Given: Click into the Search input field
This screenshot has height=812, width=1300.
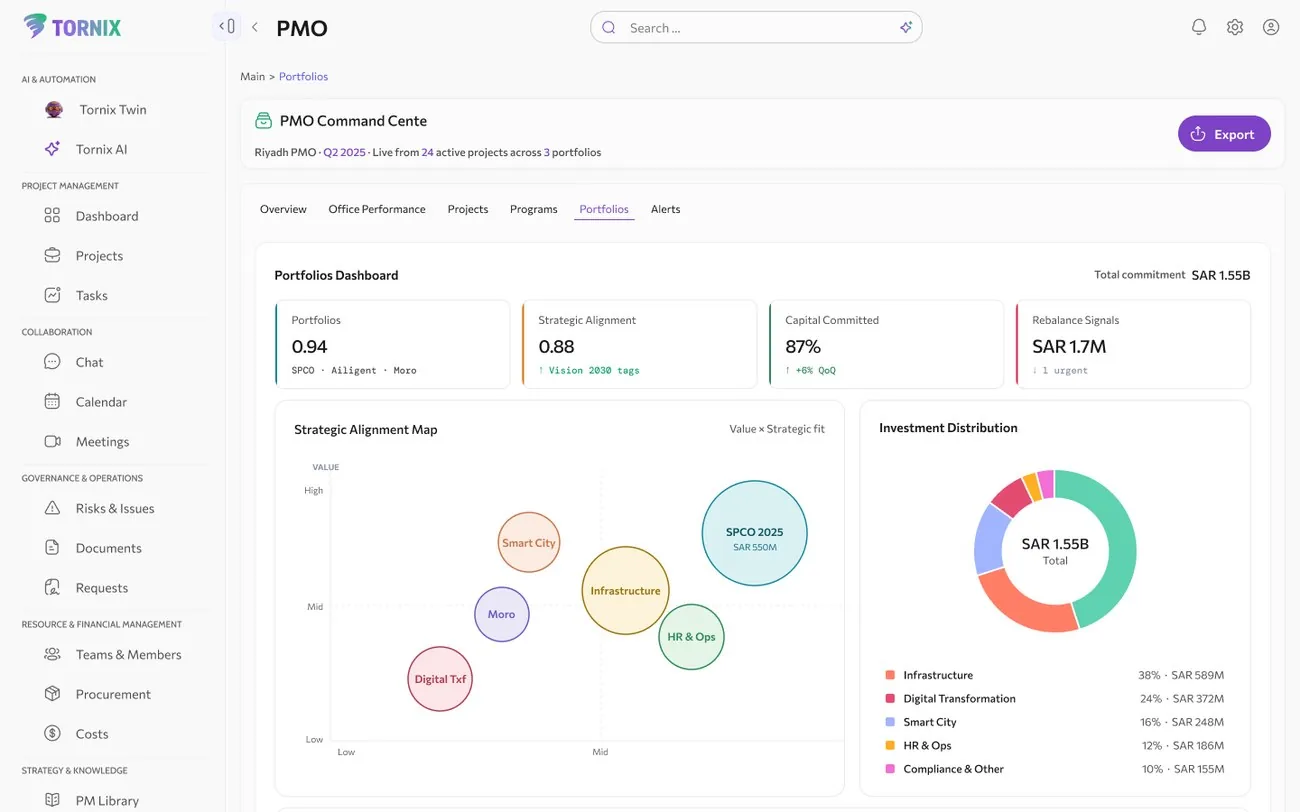Looking at the screenshot, I should [x=756, y=28].
